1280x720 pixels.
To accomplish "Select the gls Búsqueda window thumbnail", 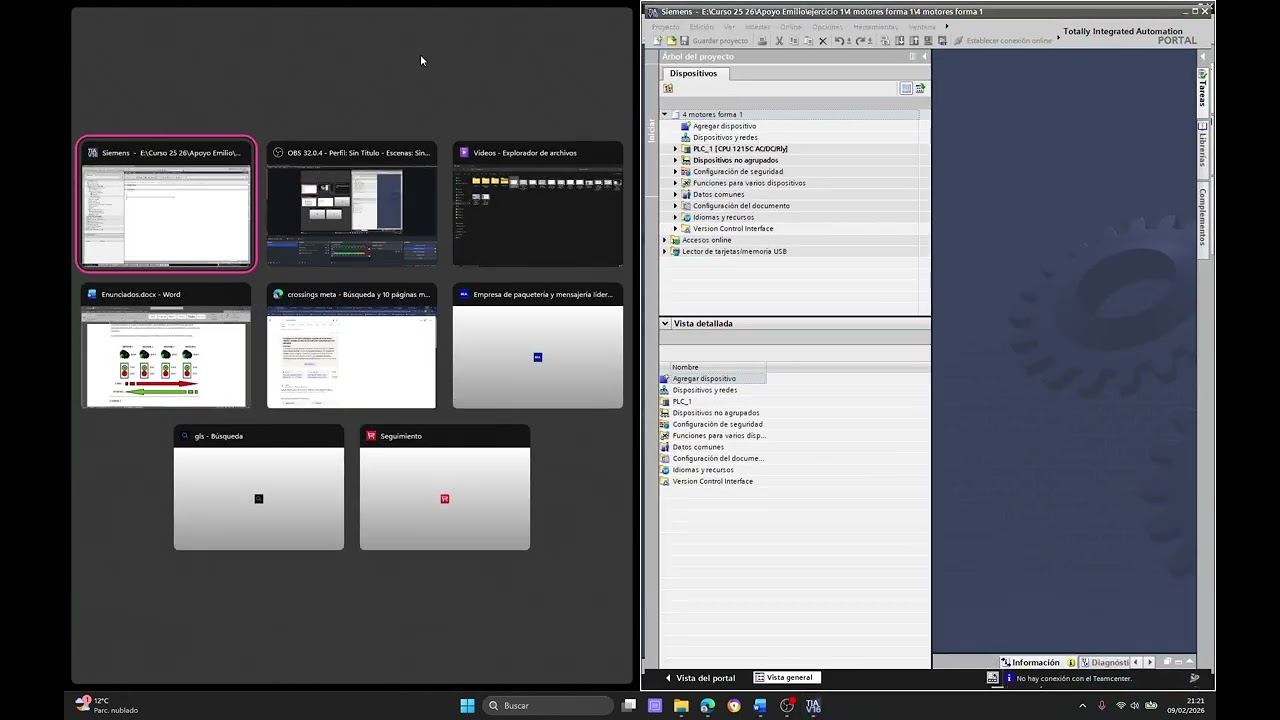I will click(x=259, y=488).
